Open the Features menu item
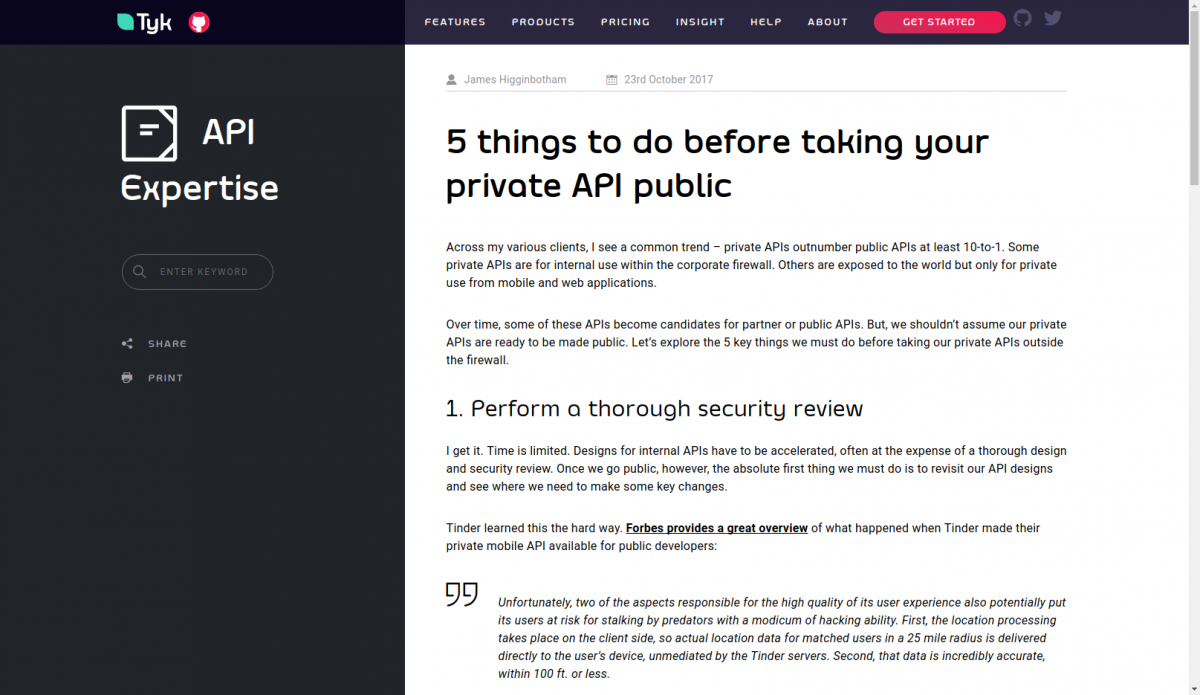The height and width of the screenshot is (695, 1200). 455,21
